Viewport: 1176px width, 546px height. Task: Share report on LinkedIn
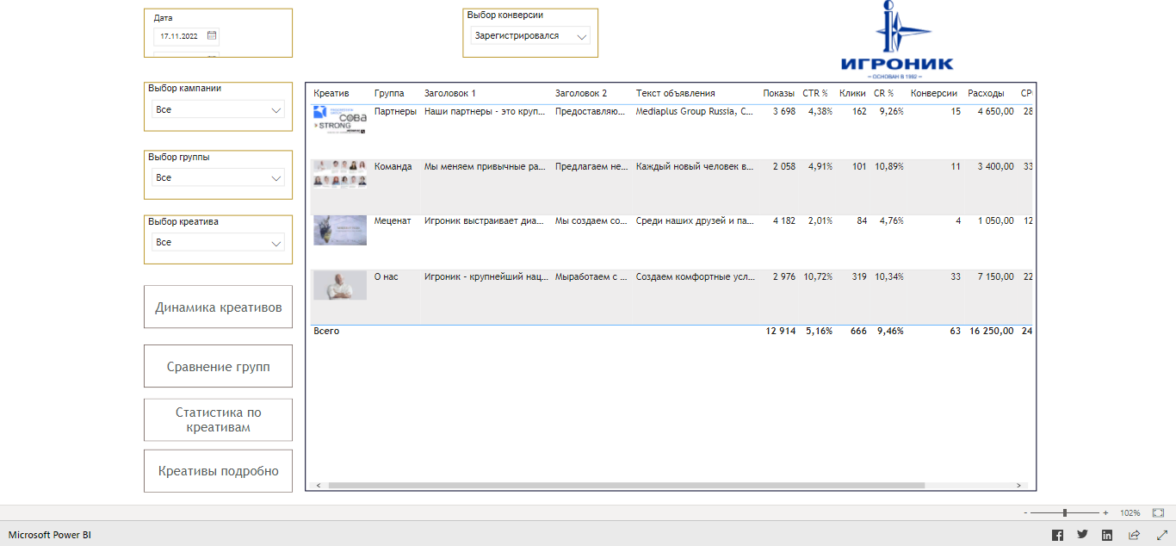click(x=1107, y=535)
